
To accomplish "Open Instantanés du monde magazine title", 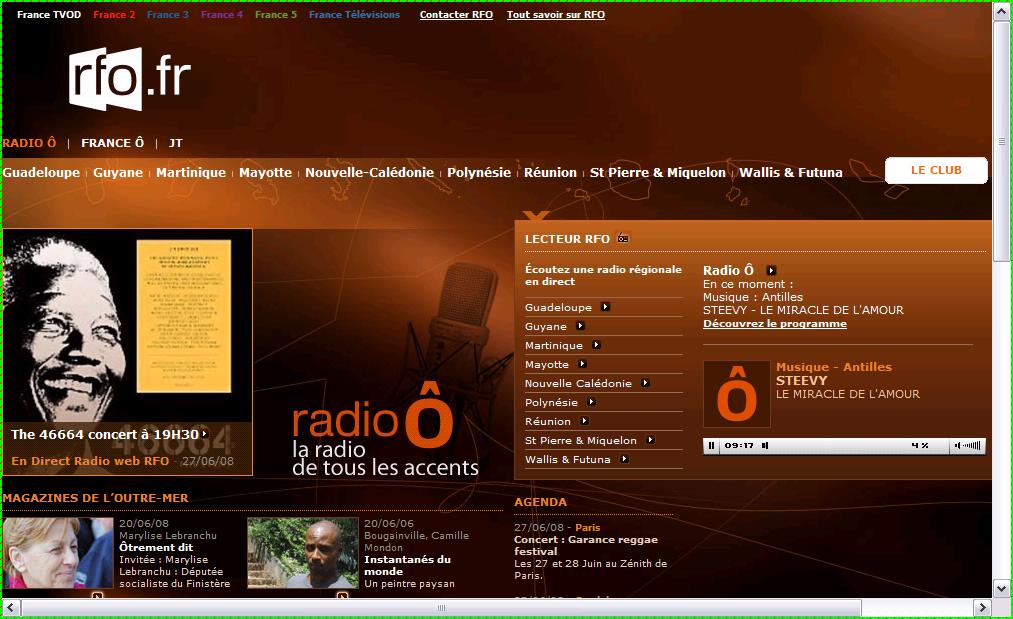I will click(x=408, y=565).
